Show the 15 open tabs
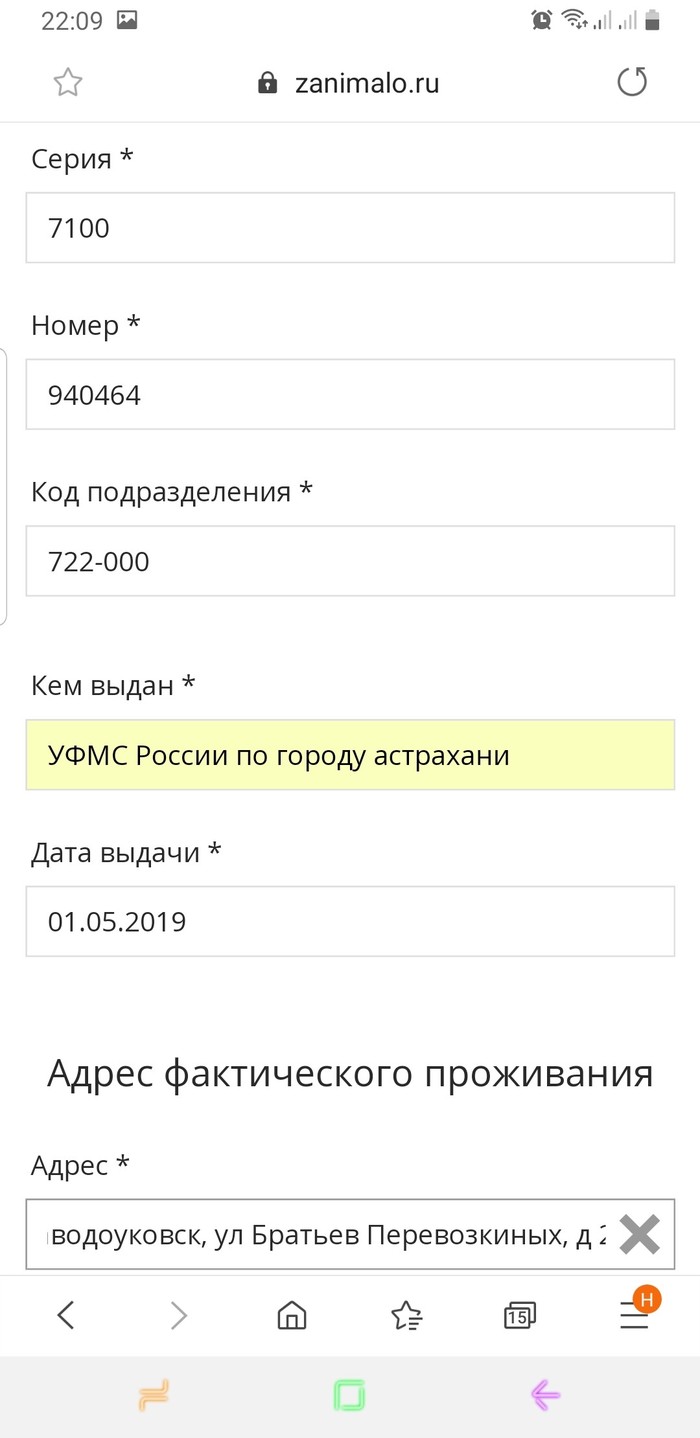The height and width of the screenshot is (1438, 700). click(519, 1316)
